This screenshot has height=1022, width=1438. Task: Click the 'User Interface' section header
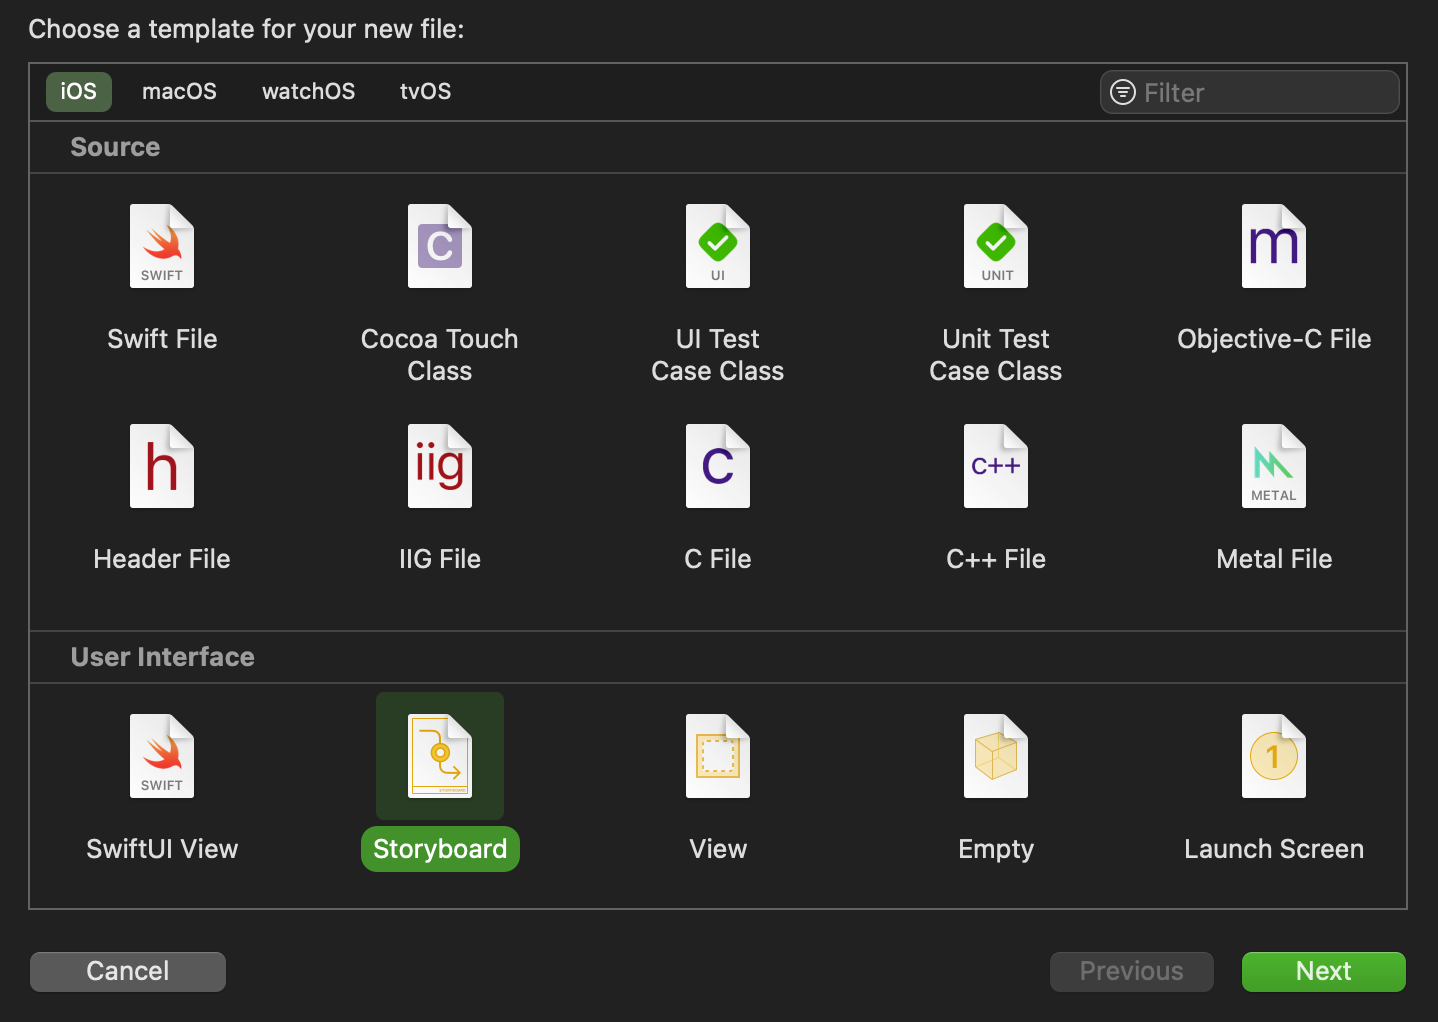click(x=162, y=657)
